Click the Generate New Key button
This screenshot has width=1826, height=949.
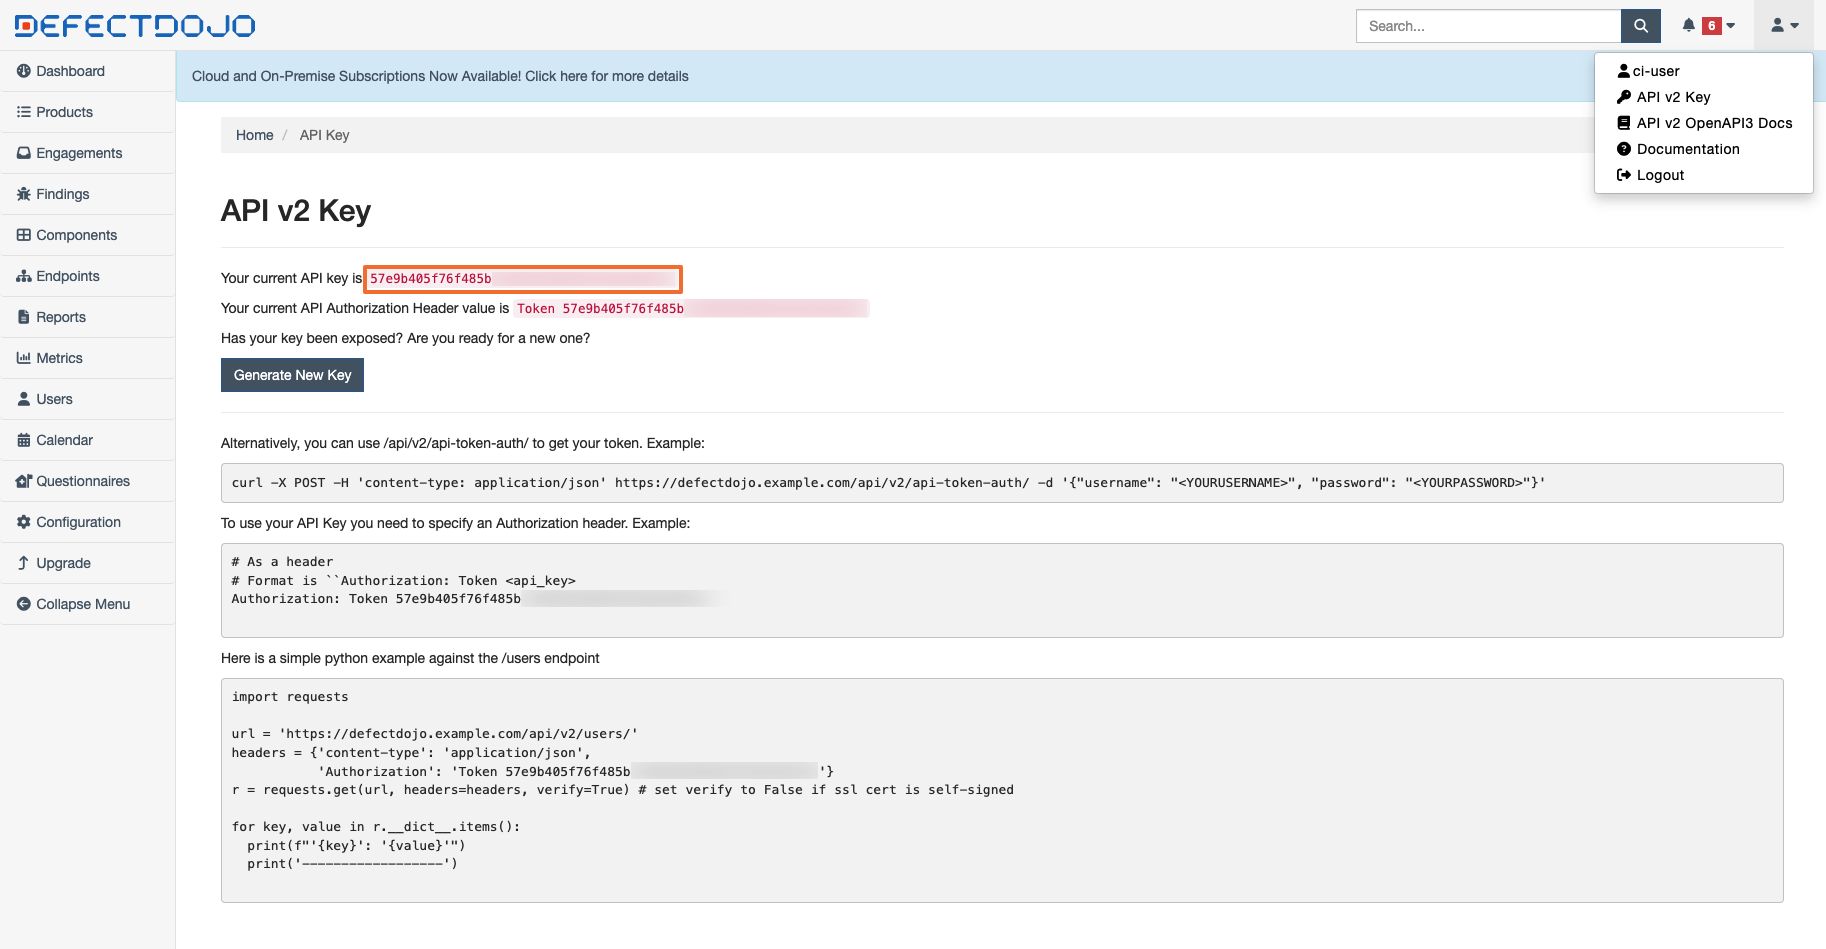(292, 375)
